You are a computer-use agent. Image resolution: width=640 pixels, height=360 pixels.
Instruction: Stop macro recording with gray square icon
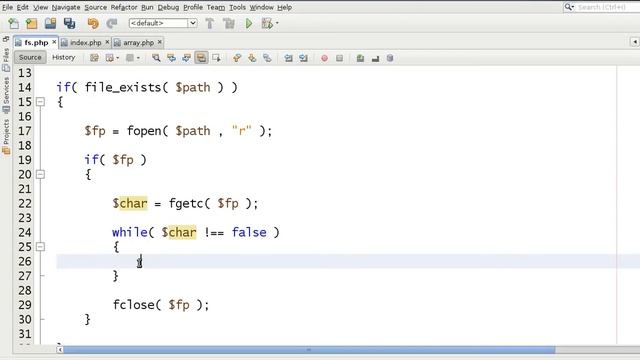click(x=339, y=58)
